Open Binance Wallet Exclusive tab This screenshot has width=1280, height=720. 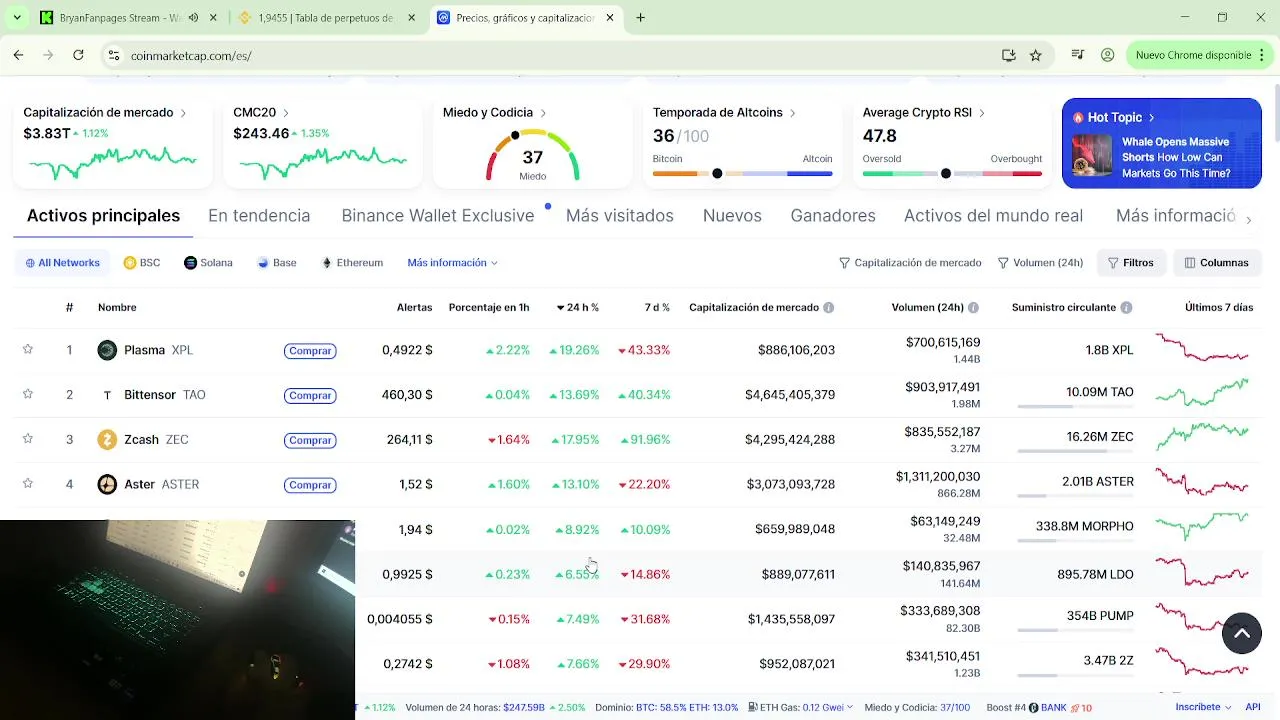tap(438, 216)
